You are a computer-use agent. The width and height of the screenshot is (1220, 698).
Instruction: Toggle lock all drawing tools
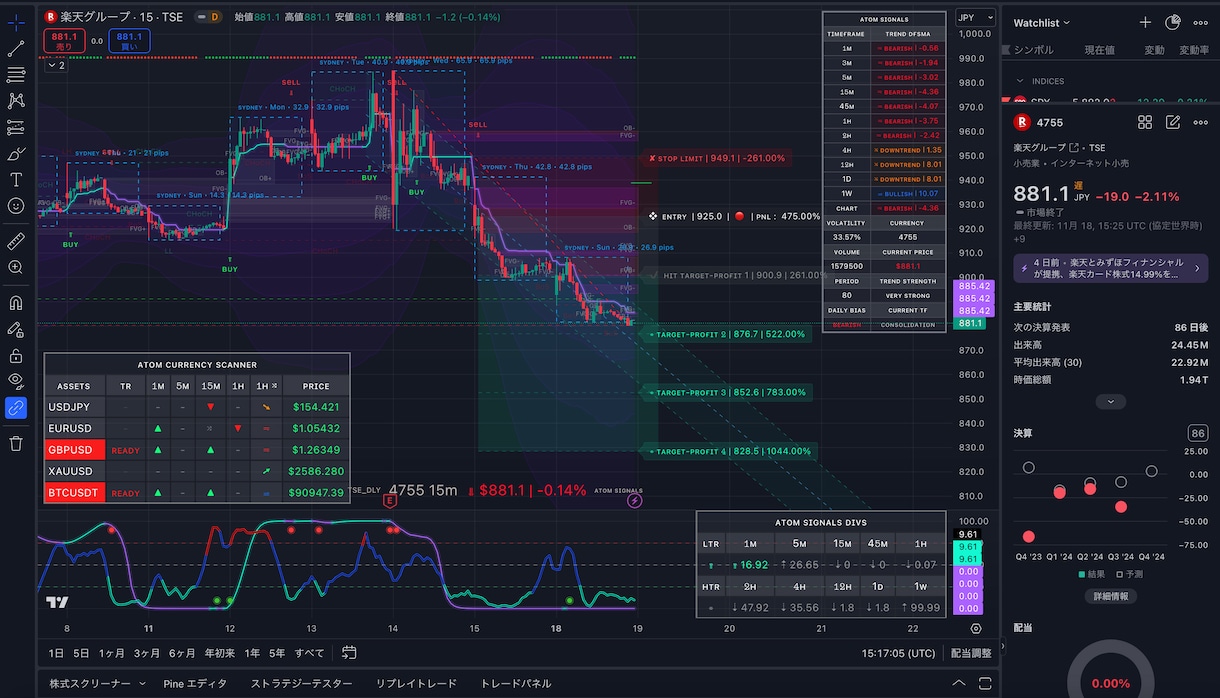tap(16, 355)
